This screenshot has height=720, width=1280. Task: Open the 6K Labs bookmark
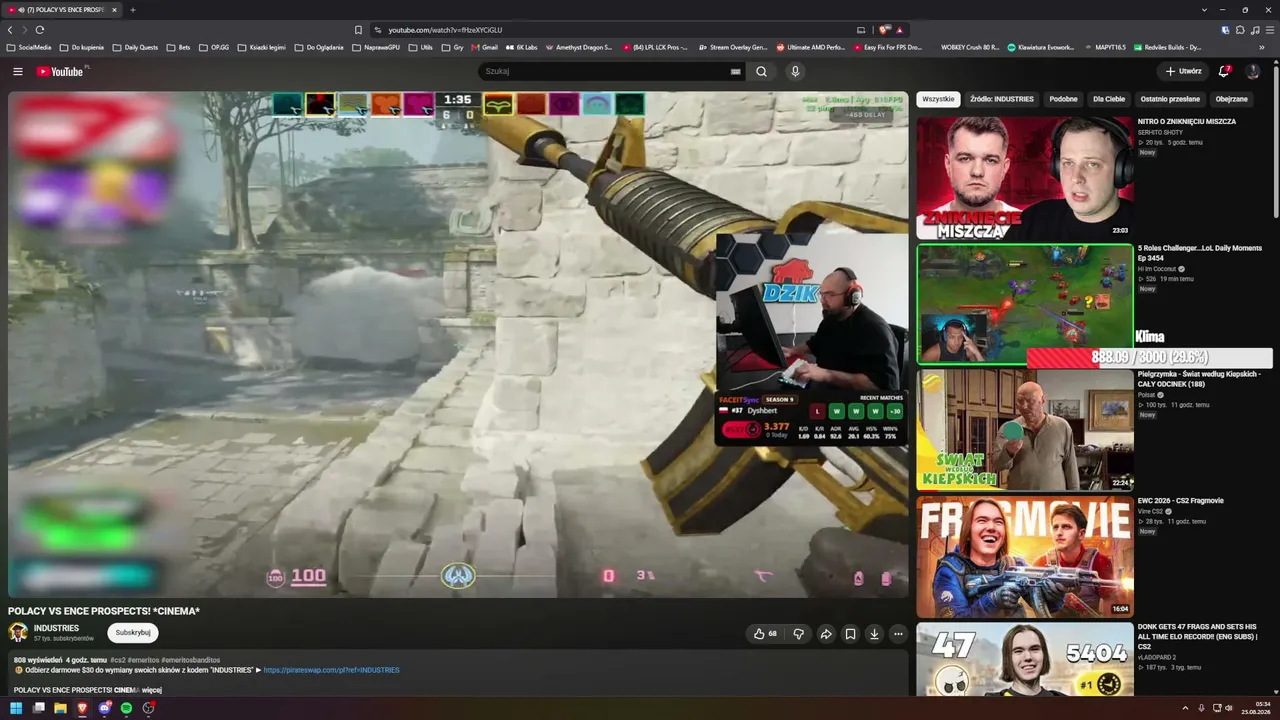click(x=522, y=47)
